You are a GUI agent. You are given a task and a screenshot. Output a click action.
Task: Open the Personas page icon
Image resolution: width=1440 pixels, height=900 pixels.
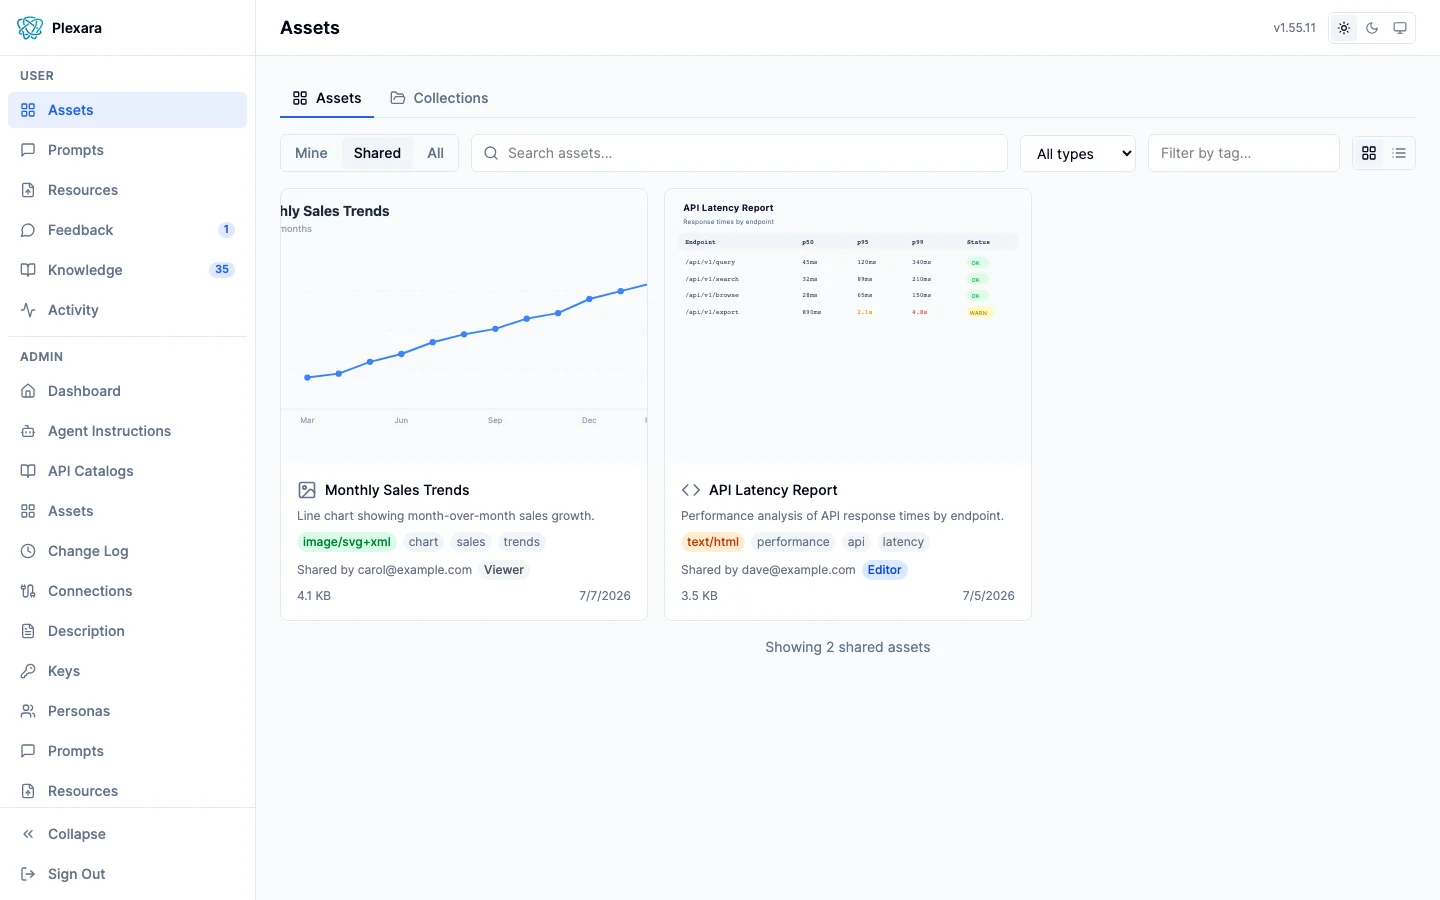click(x=28, y=711)
